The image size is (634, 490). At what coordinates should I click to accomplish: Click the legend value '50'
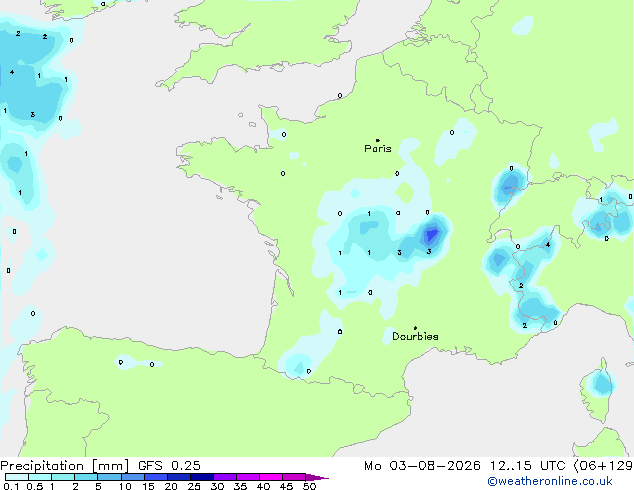click(309, 486)
